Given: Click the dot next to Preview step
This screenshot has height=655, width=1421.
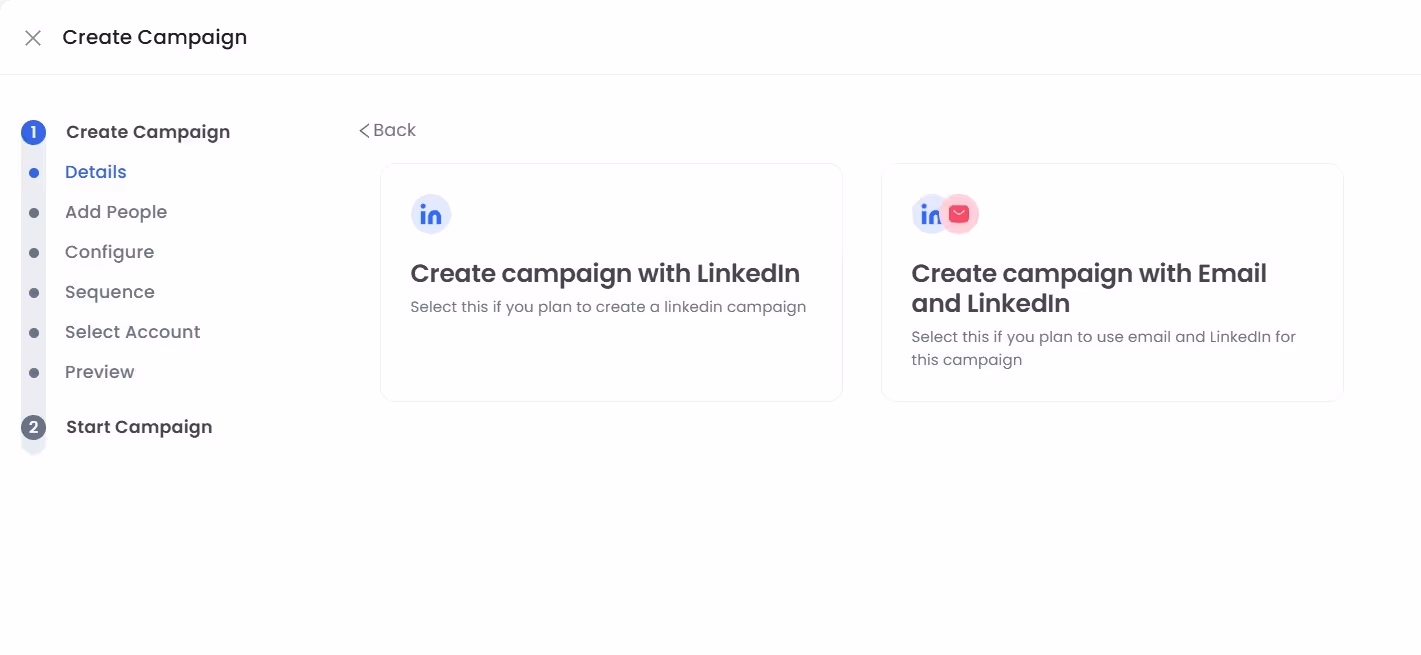Looking at the screenshot, I should [x=33, y=372].
